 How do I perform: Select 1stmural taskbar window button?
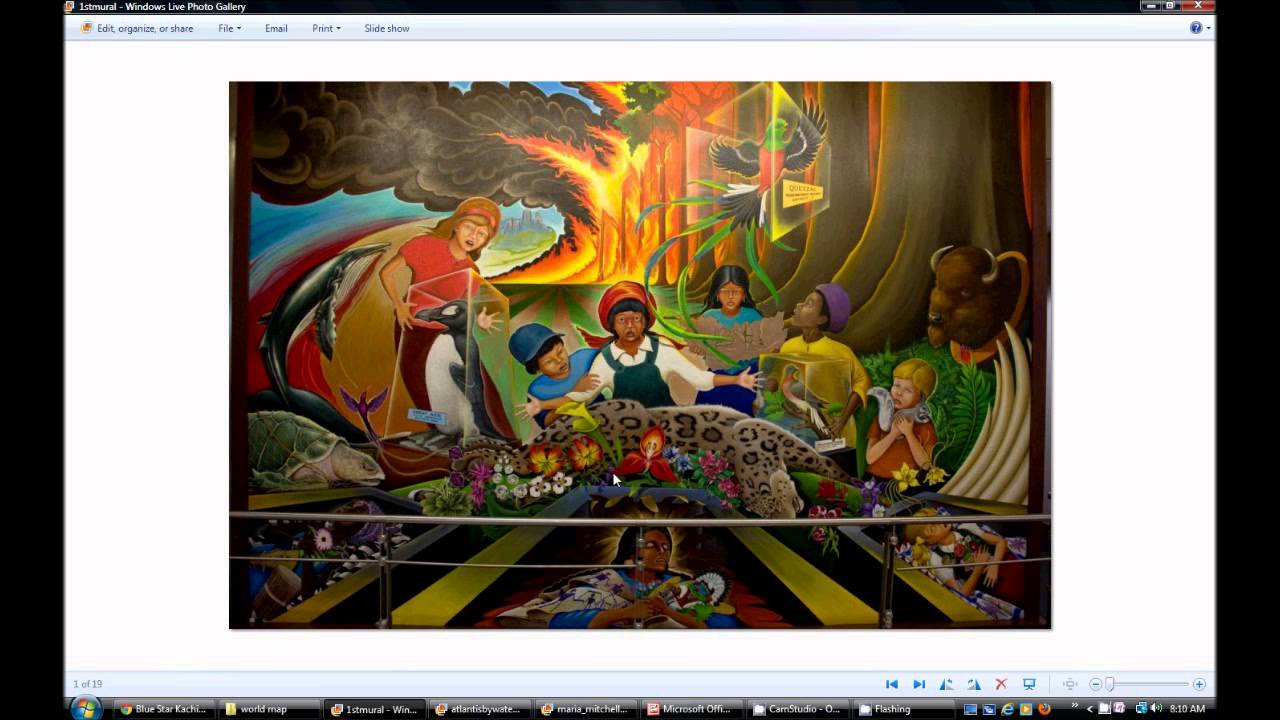pyautogui.click(x=375, y=709)
